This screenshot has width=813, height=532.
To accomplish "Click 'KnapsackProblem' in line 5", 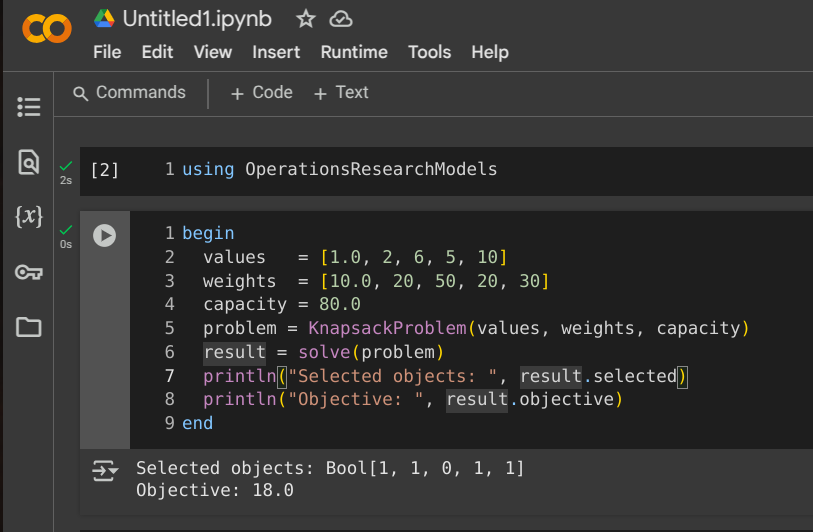I will point(387,328).
